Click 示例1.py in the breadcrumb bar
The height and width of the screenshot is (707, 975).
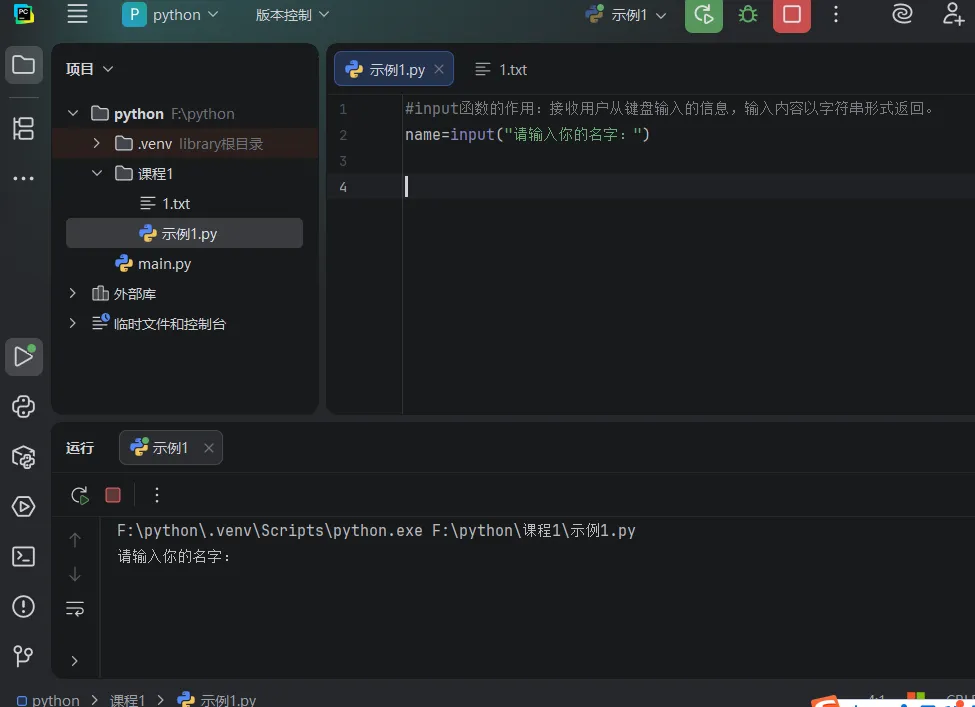click(217, 700)
